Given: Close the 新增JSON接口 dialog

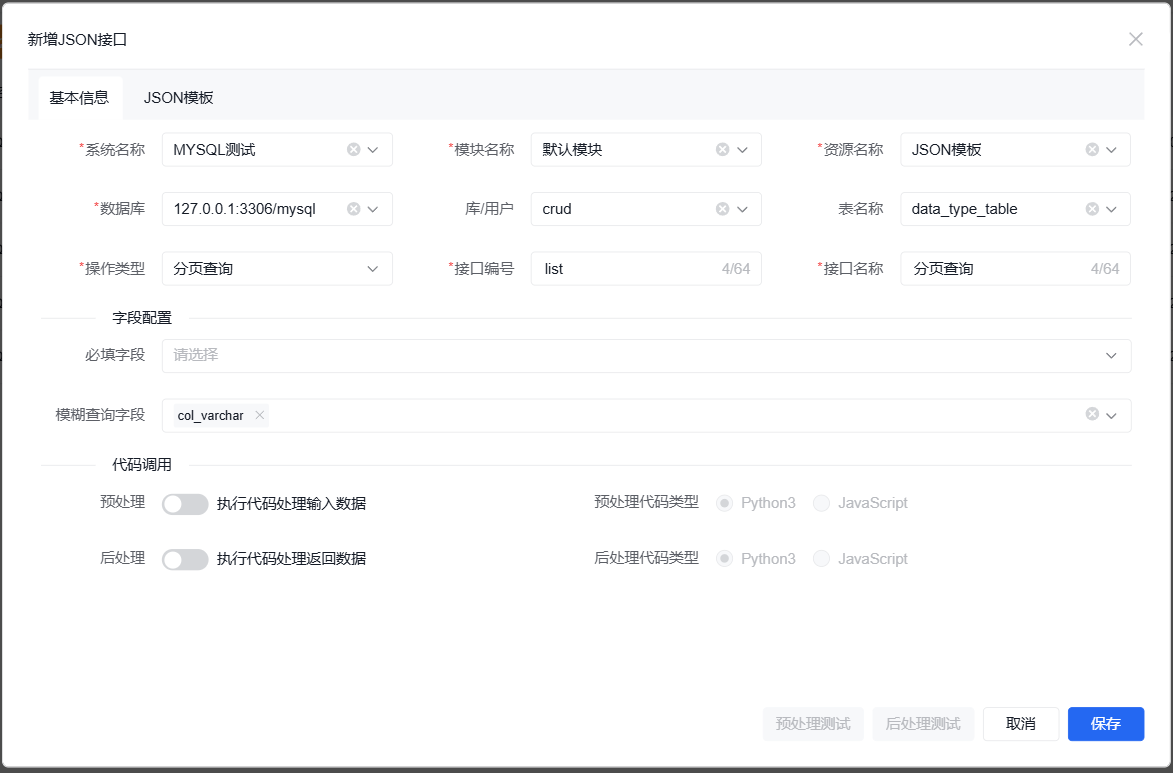Looking at the screenshot, I should (1135, 39).
